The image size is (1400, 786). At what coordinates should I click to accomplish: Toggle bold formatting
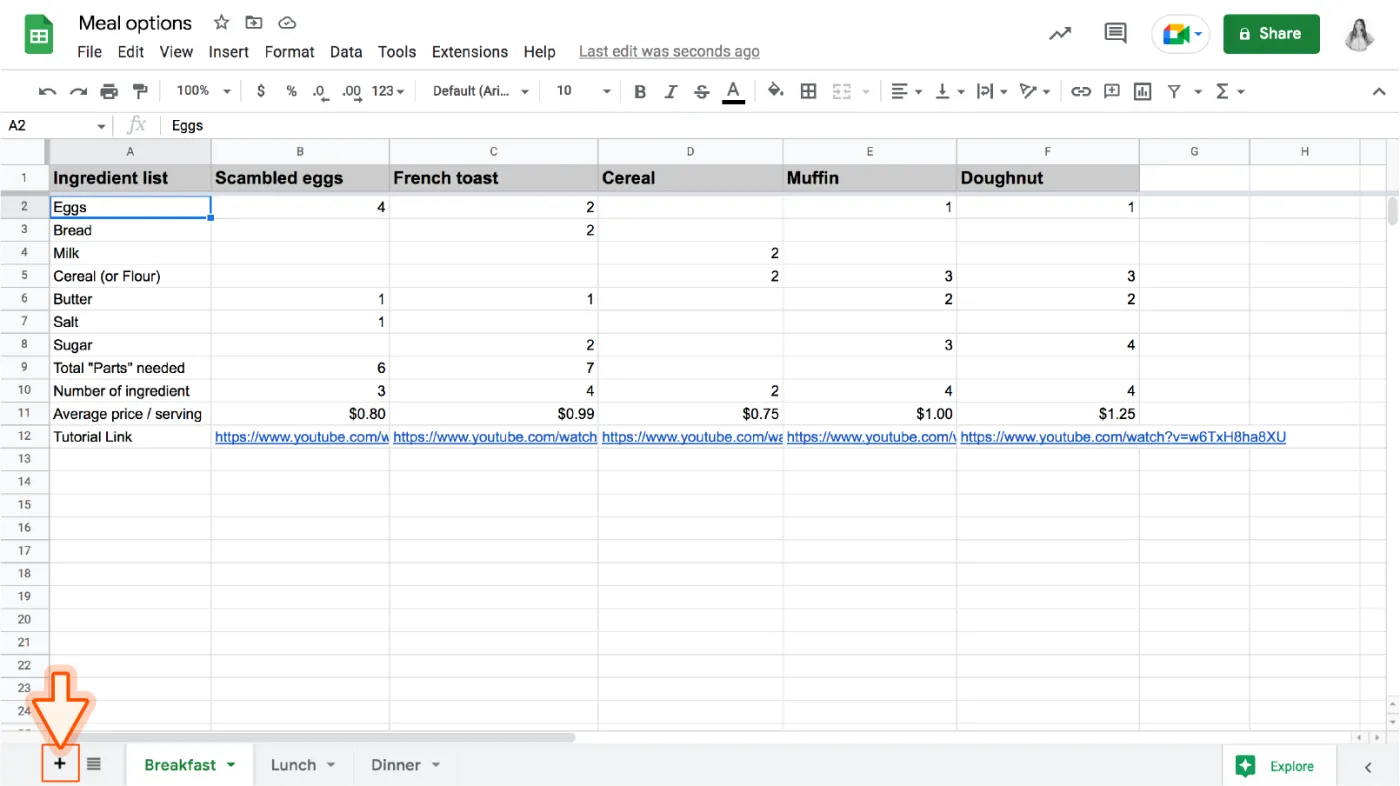pyautogui.click(x=640, y=91)
